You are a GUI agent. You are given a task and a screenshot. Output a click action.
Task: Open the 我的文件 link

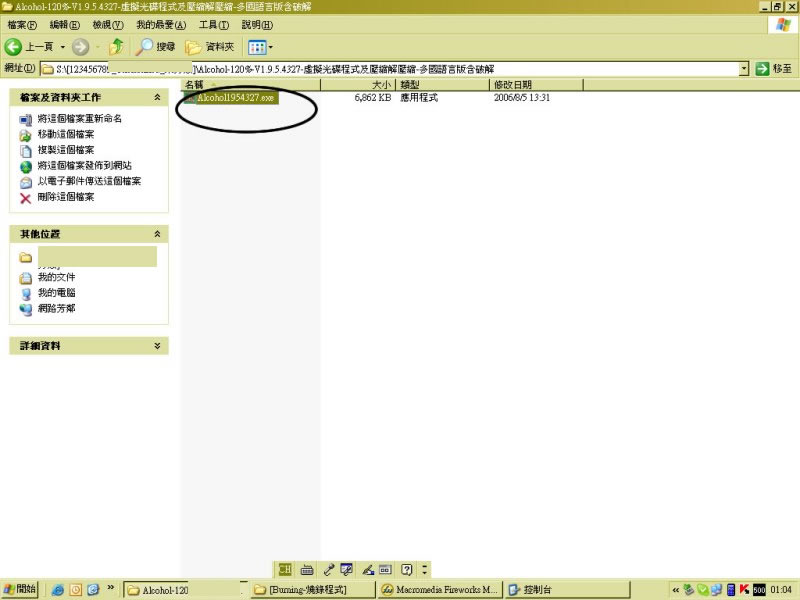57,277
